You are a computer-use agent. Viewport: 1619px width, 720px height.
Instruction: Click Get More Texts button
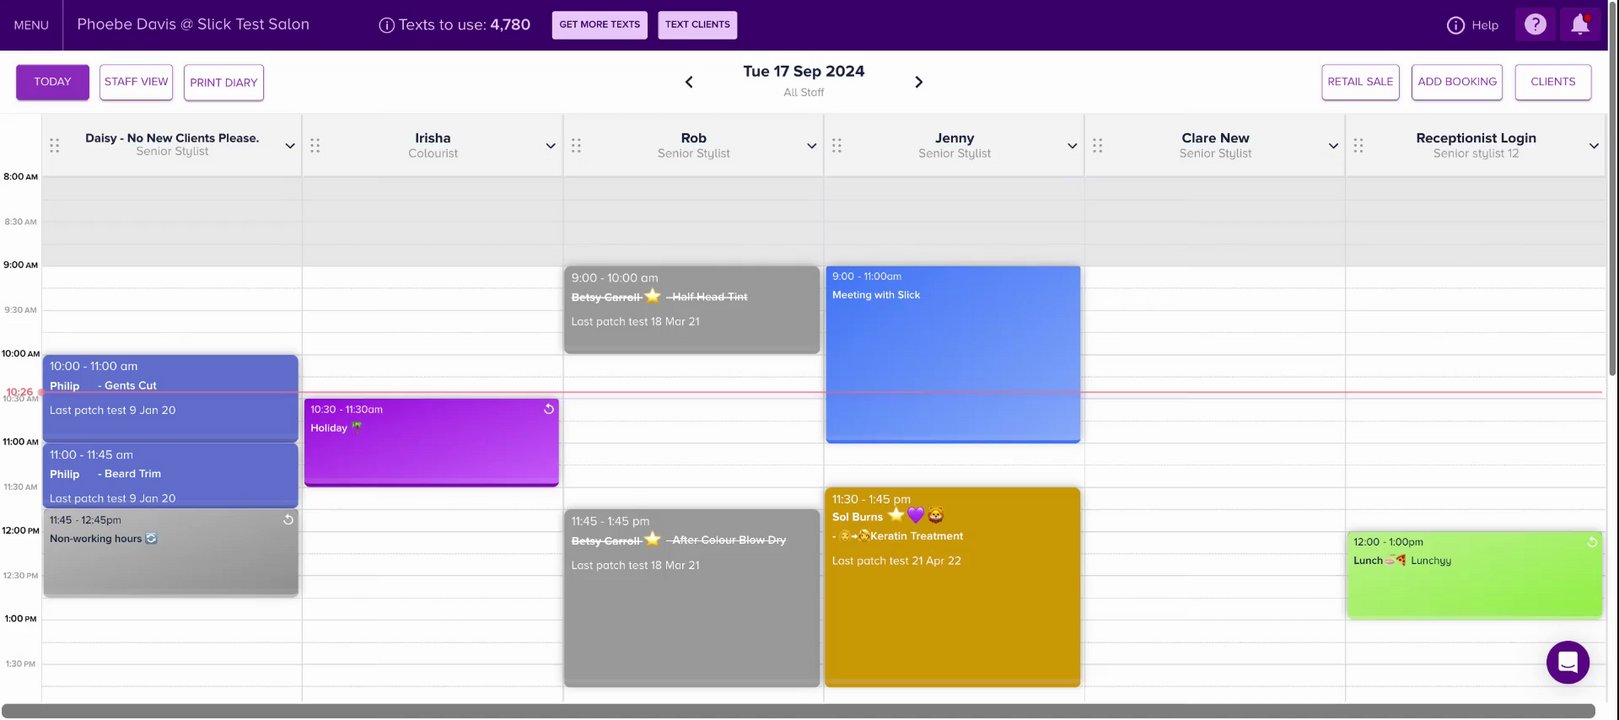click(x=599, y=25)
